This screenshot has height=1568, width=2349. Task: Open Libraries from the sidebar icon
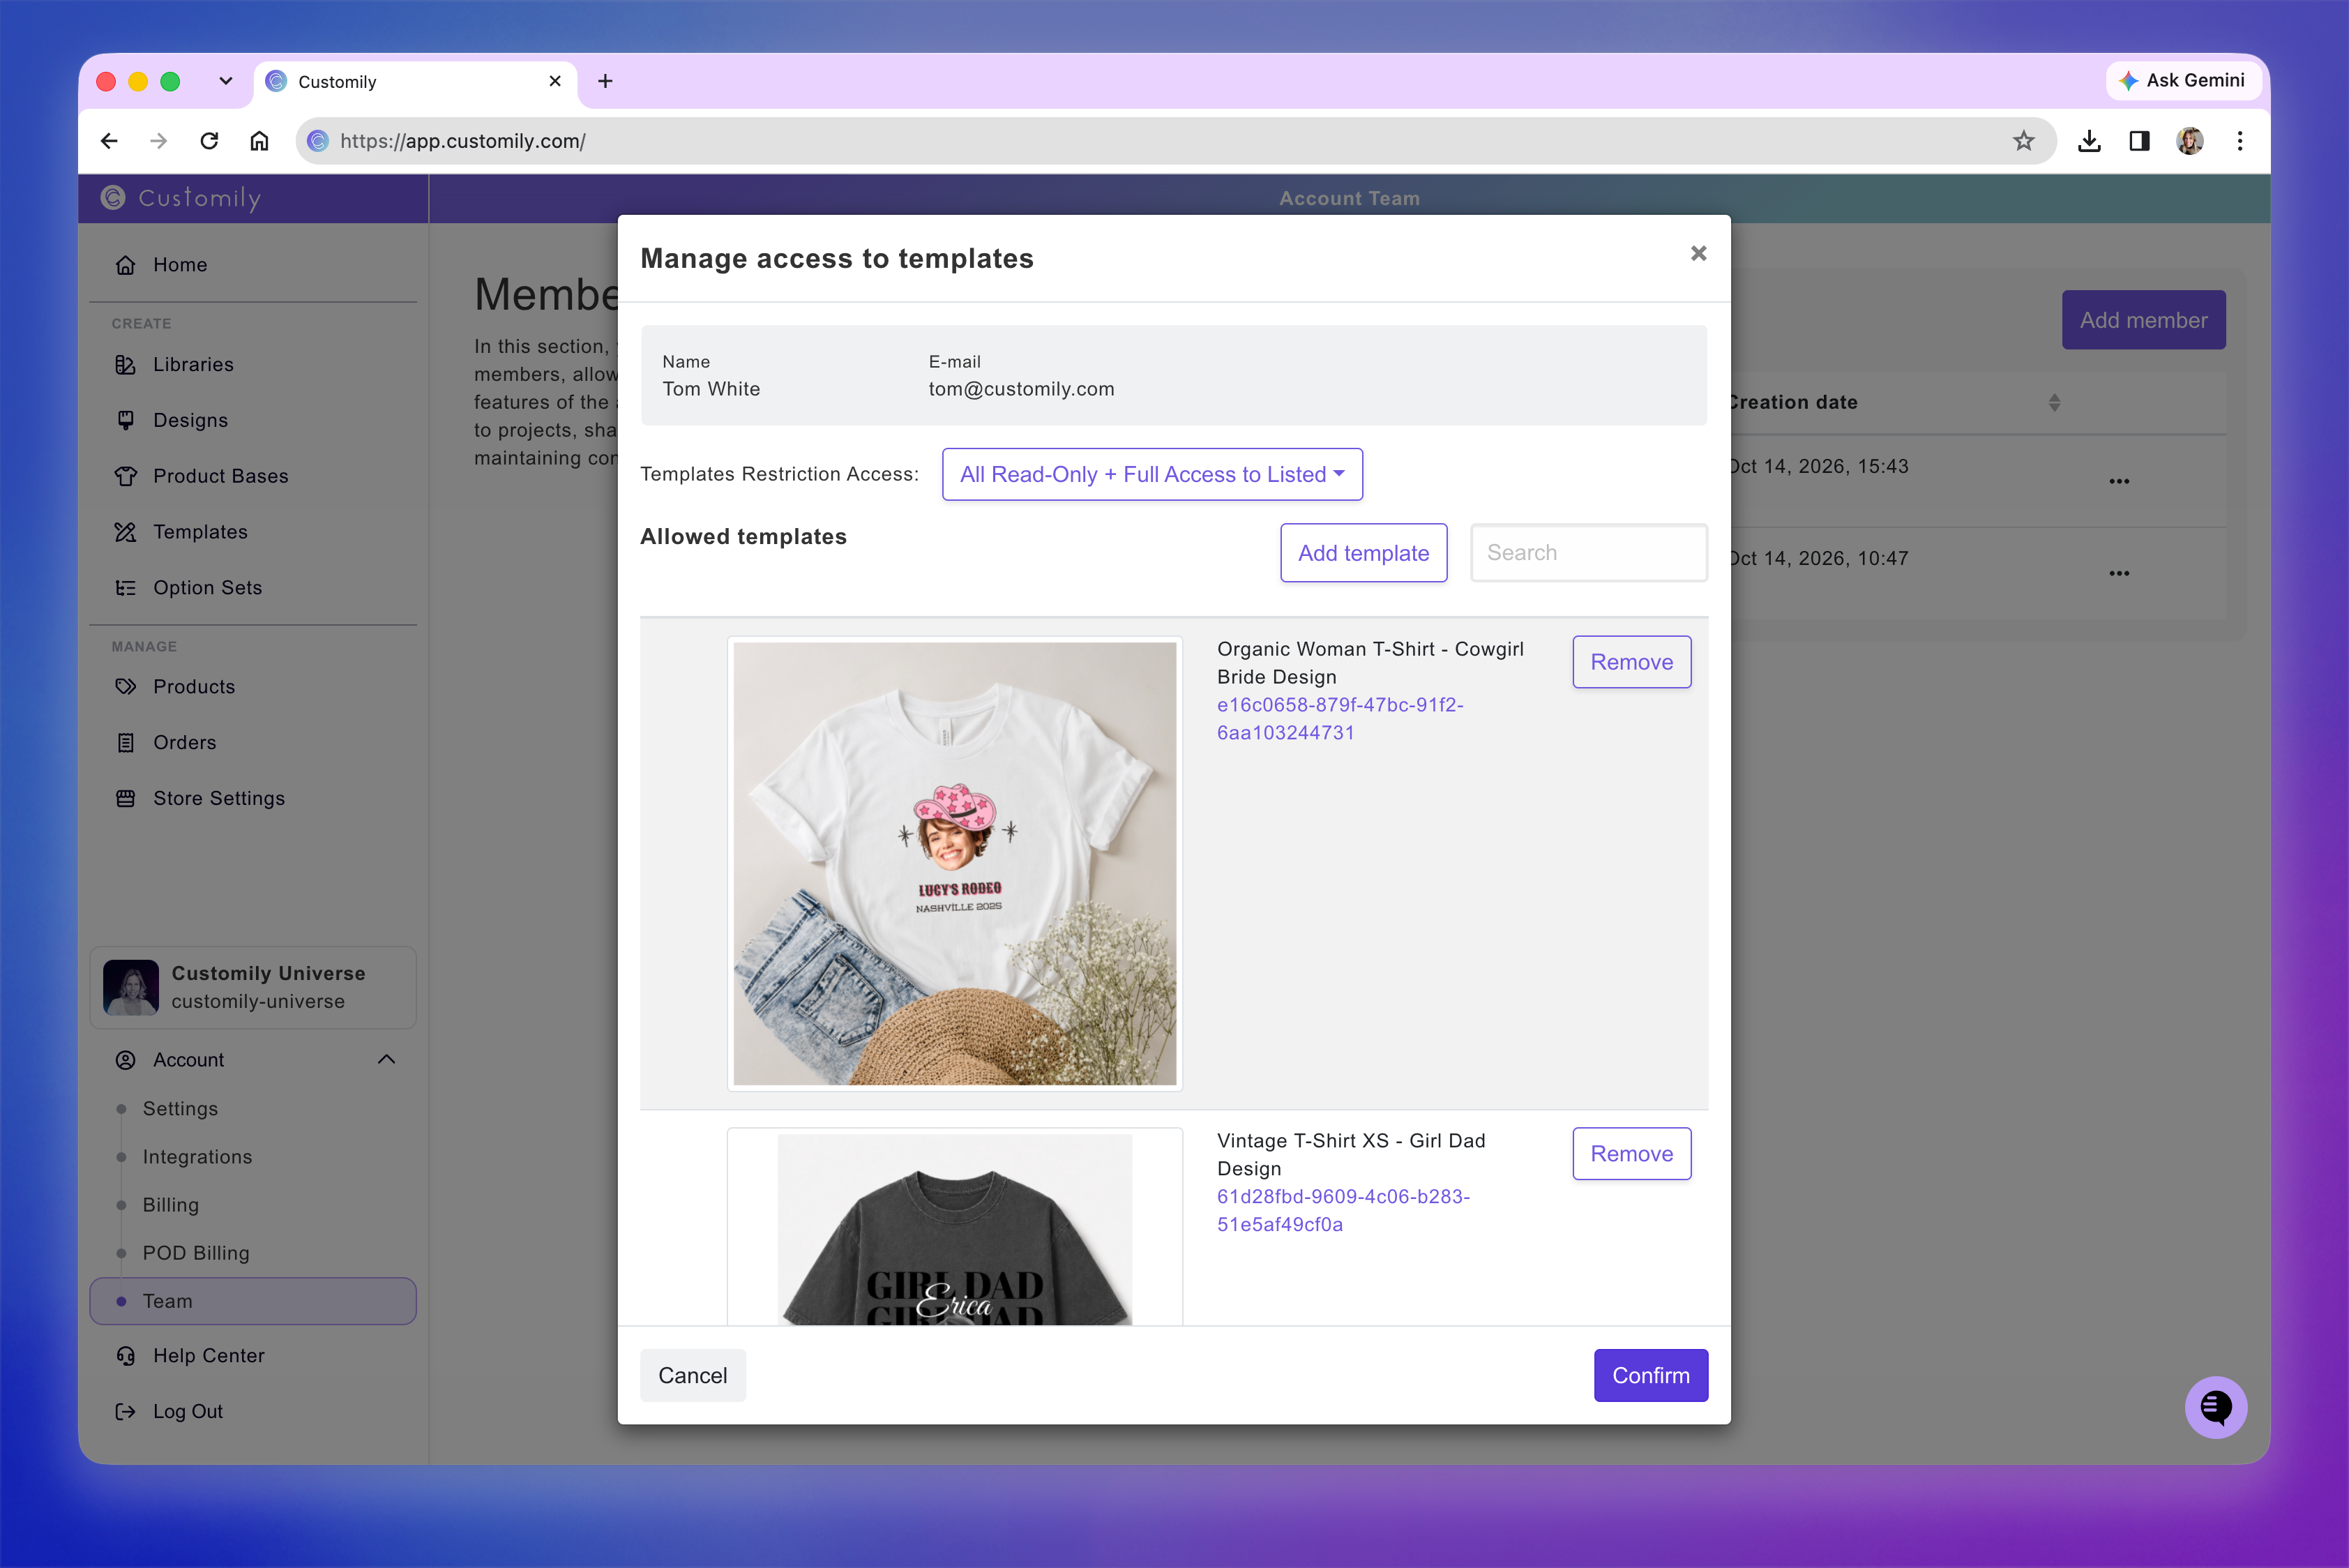coord(125,365)
